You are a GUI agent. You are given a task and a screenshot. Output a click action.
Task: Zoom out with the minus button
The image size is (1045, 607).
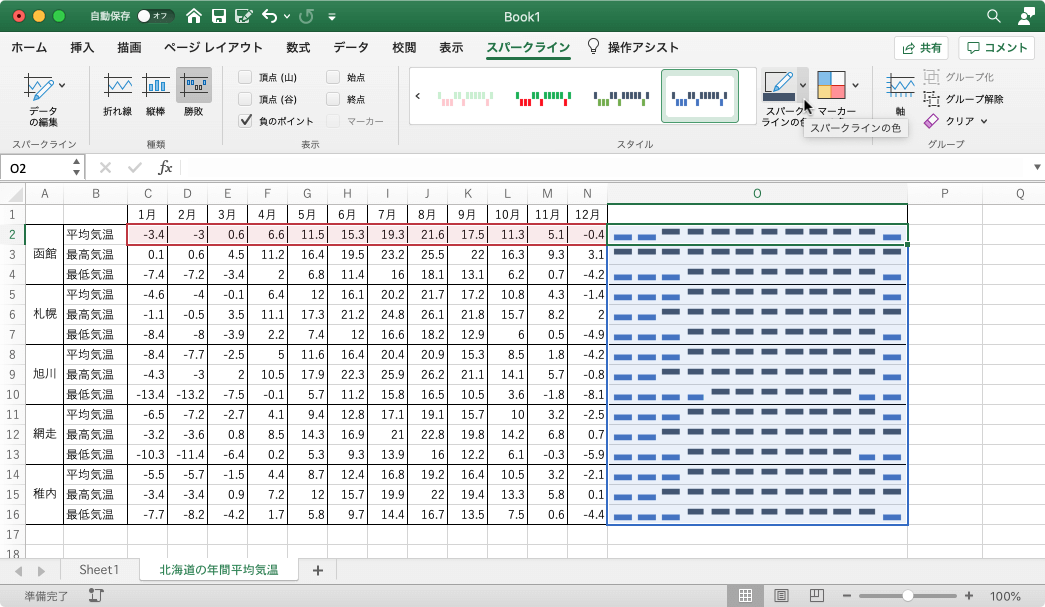[846, 596]
